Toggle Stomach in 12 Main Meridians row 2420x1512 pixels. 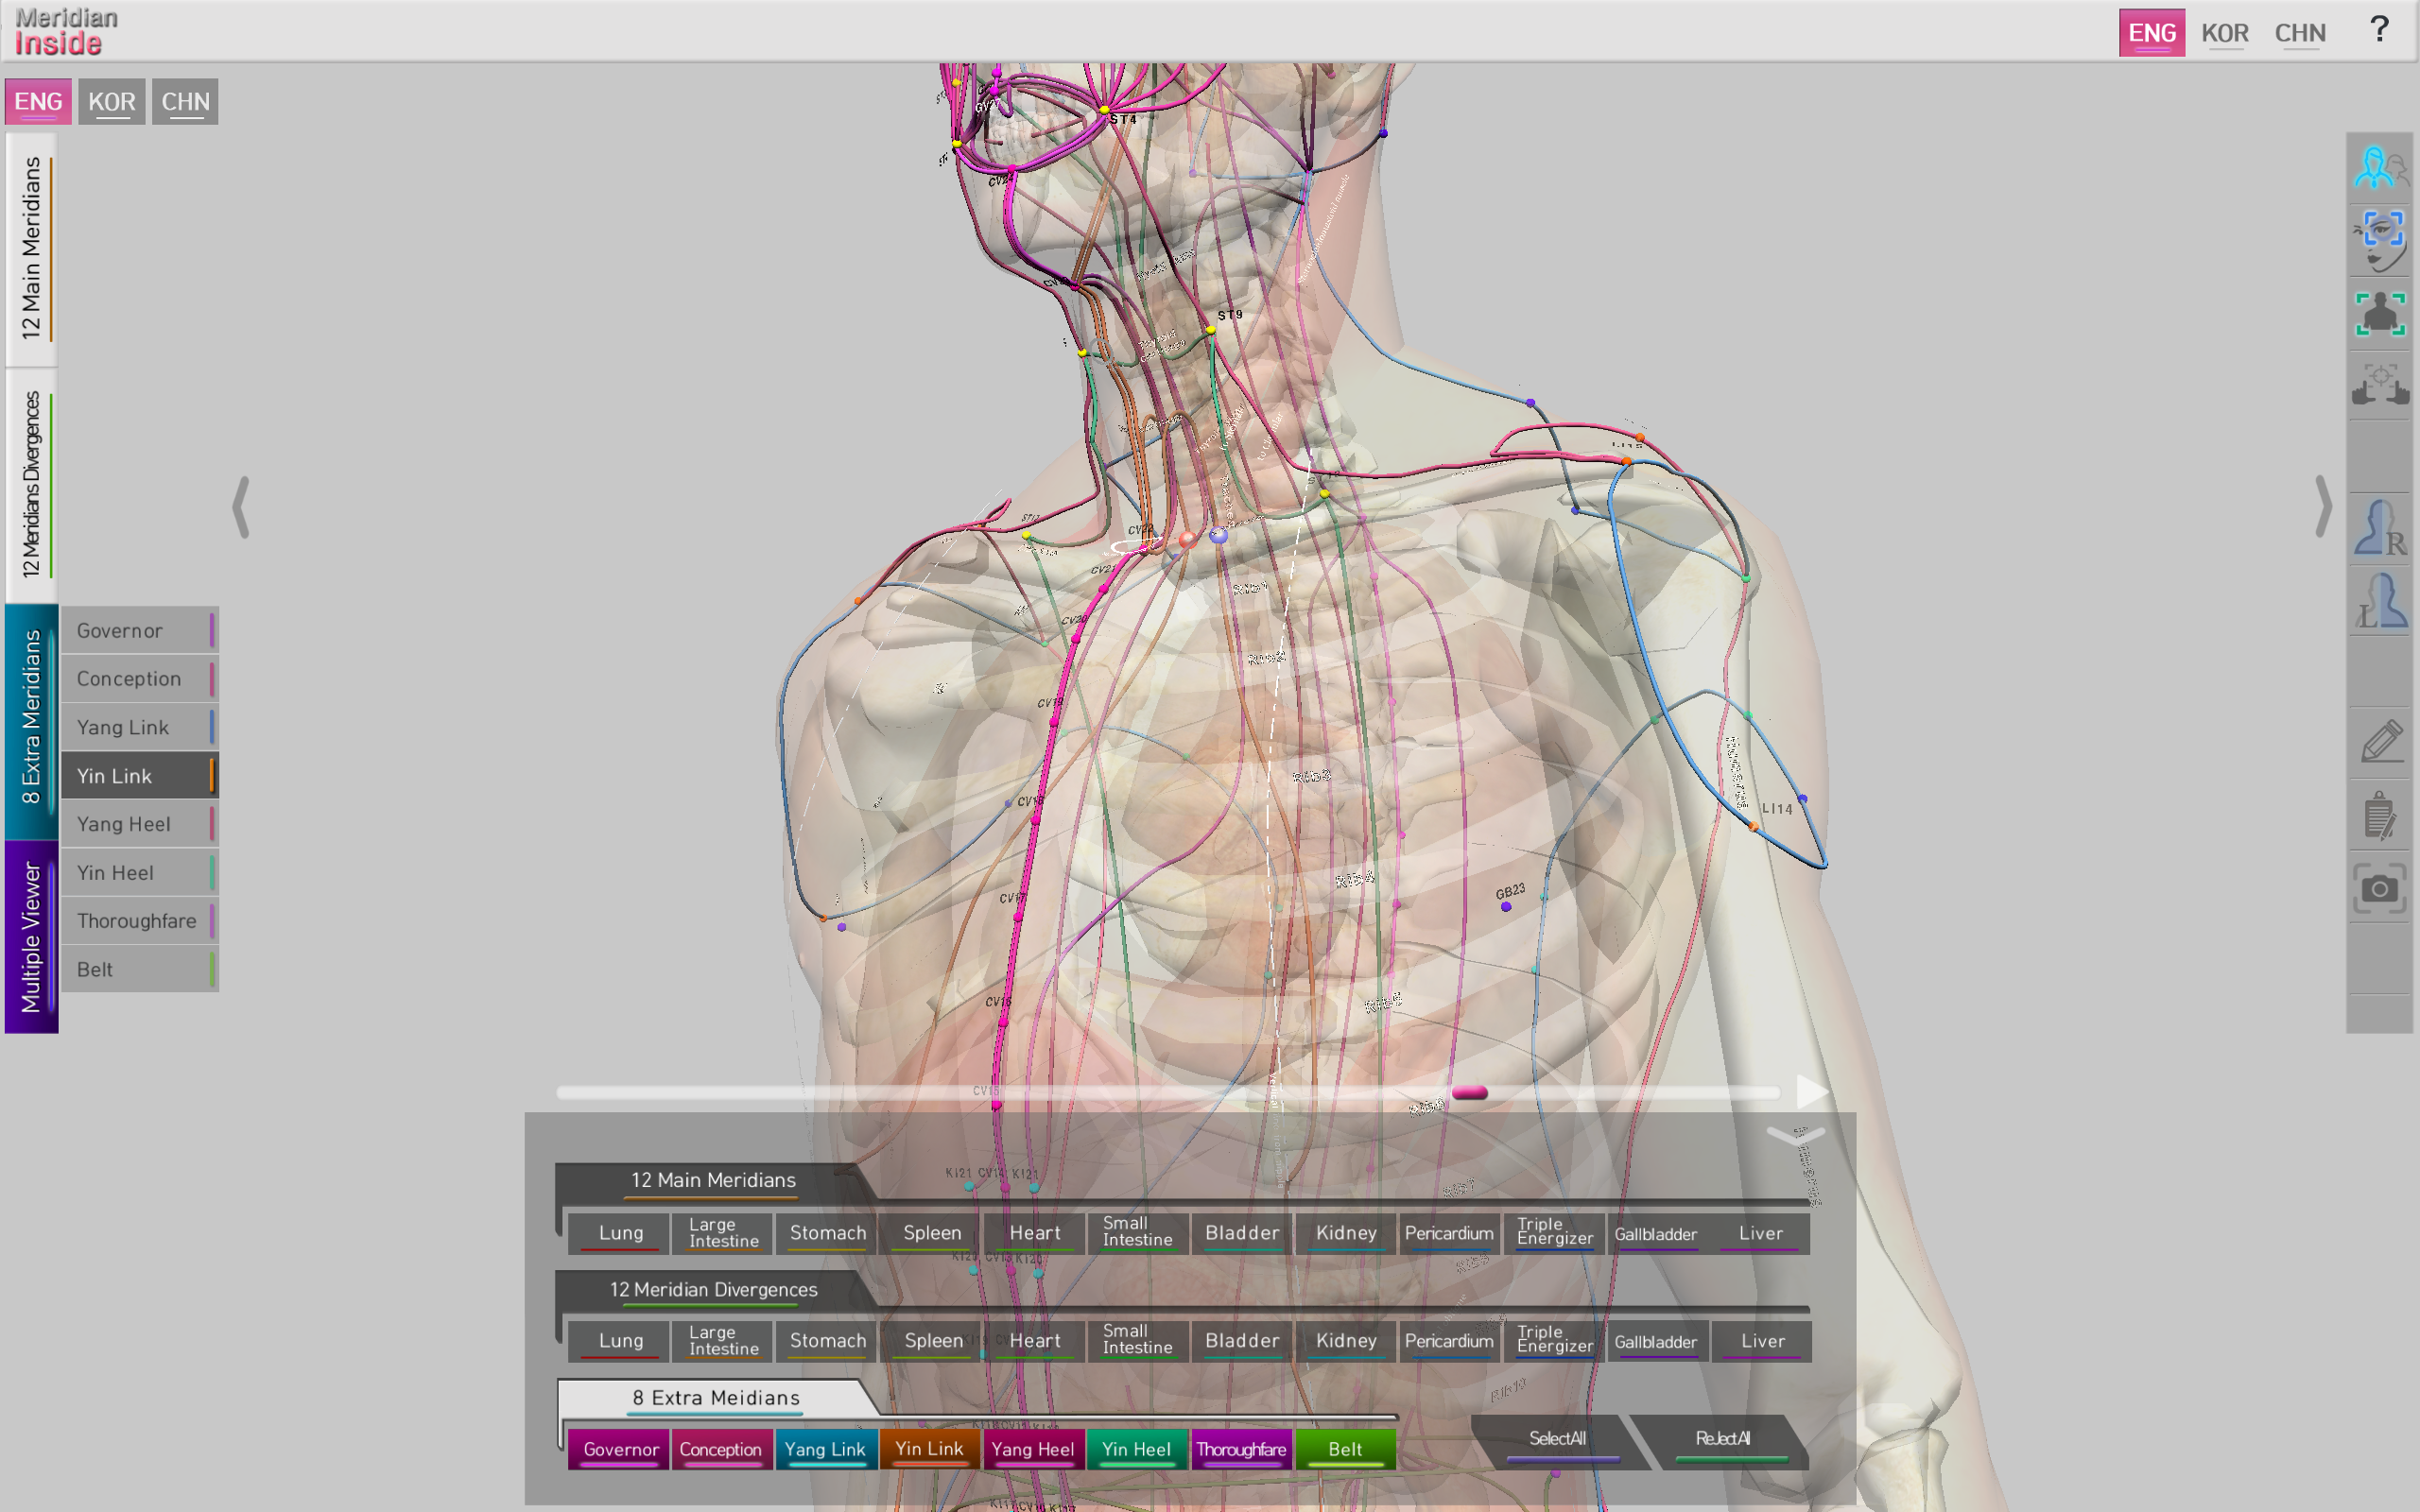coord(828,1233)
